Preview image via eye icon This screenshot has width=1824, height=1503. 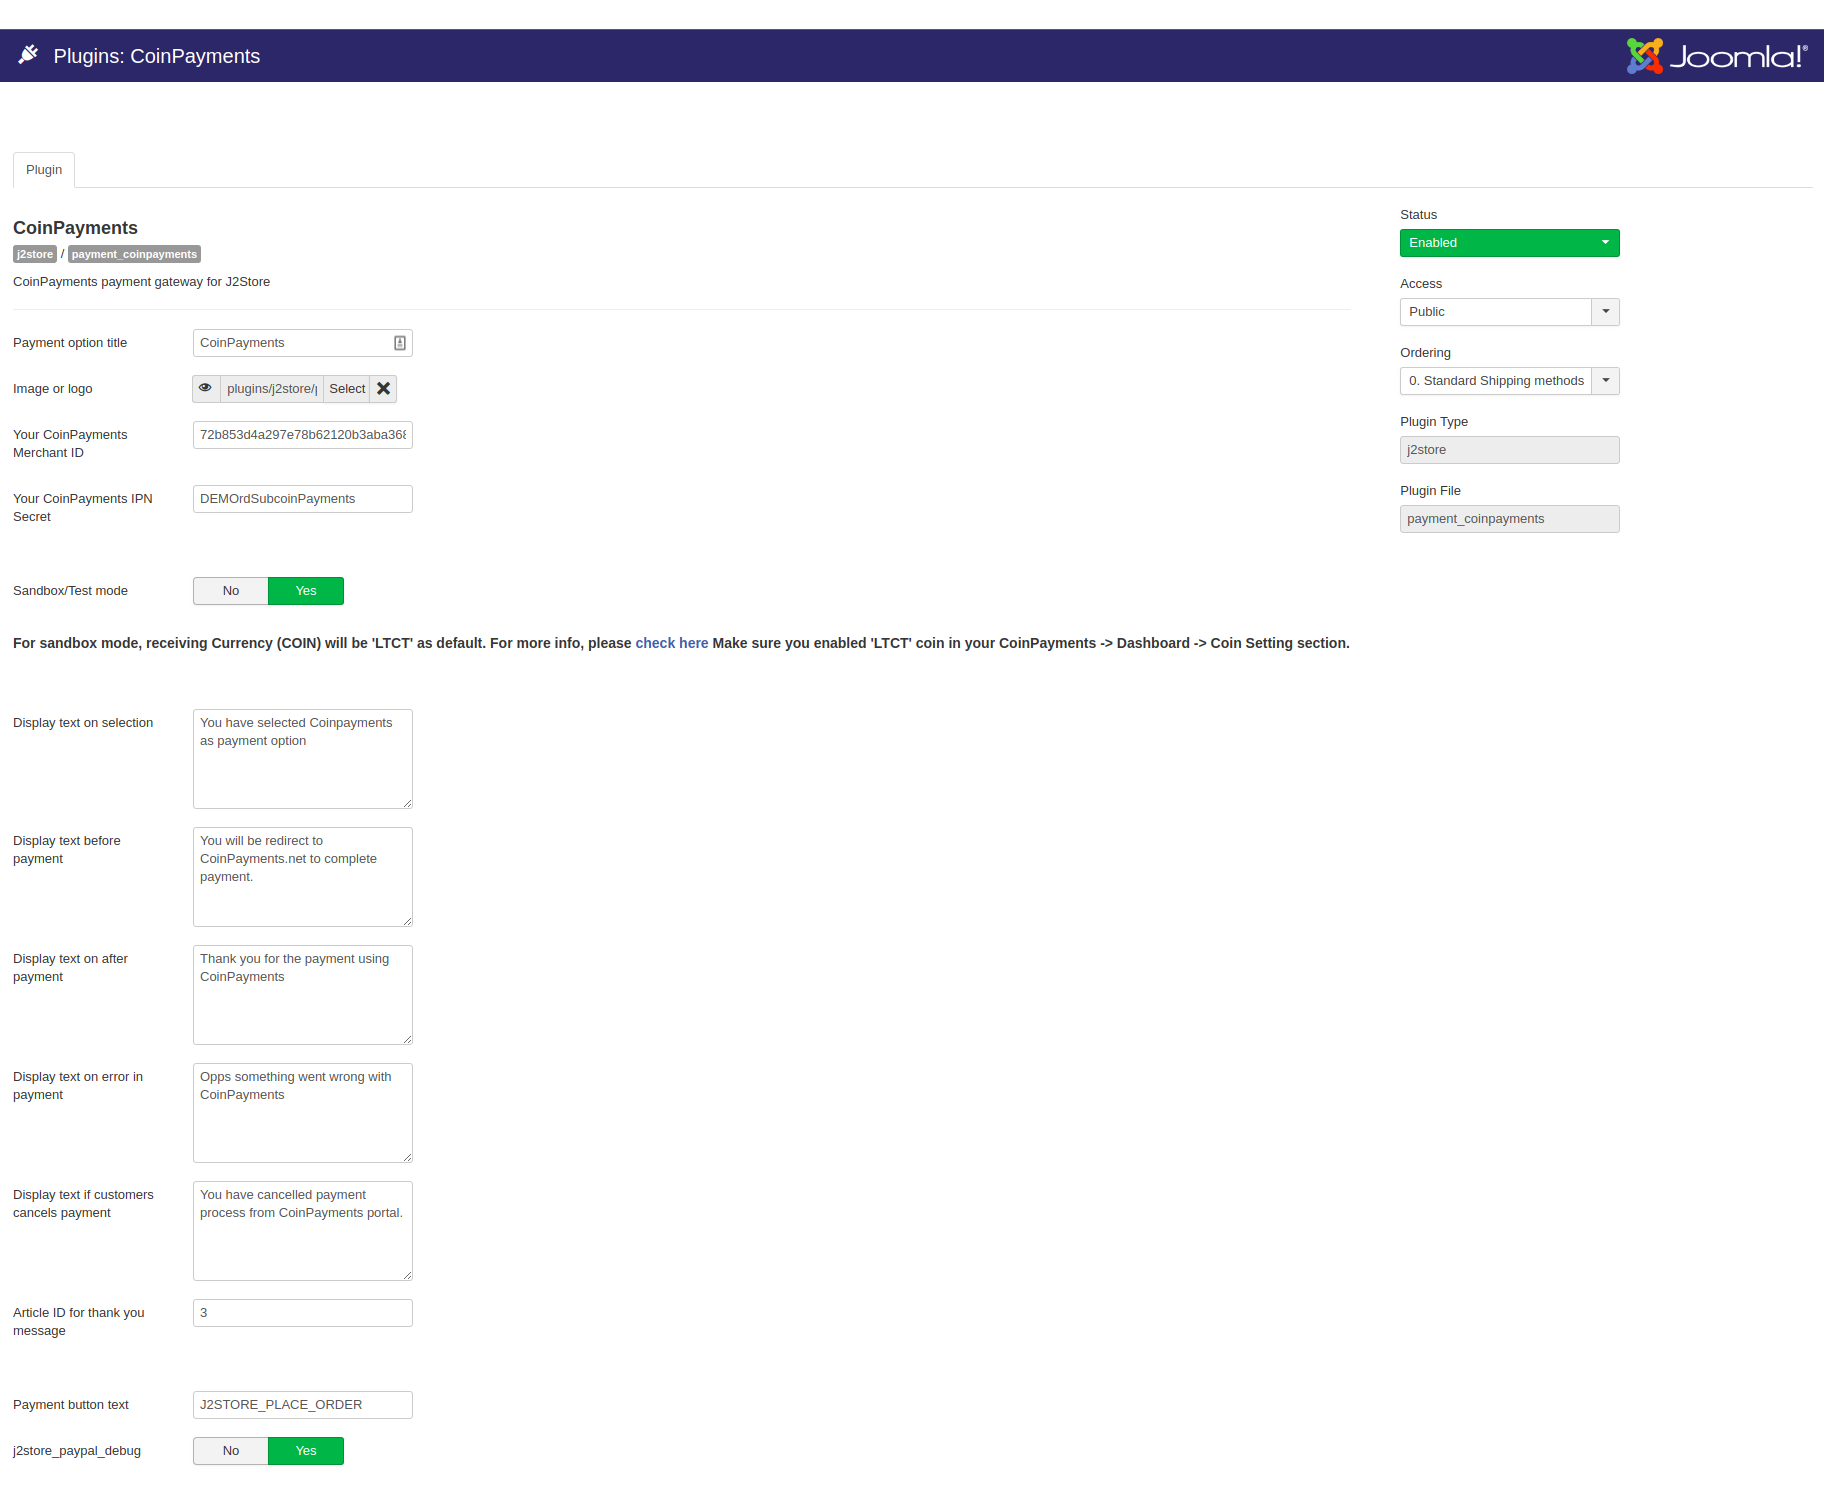click(x=206, y=389)
